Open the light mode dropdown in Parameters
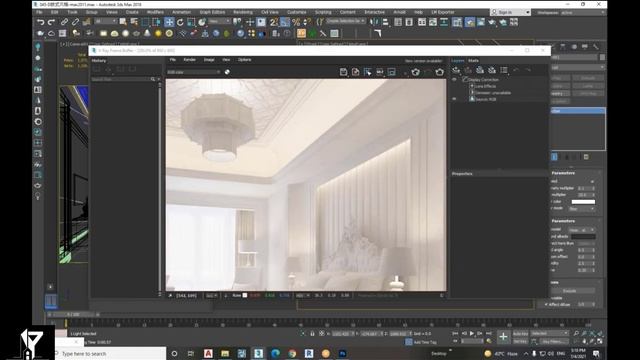This screenshot has height=360, width=640. click(x=581, y=209)
